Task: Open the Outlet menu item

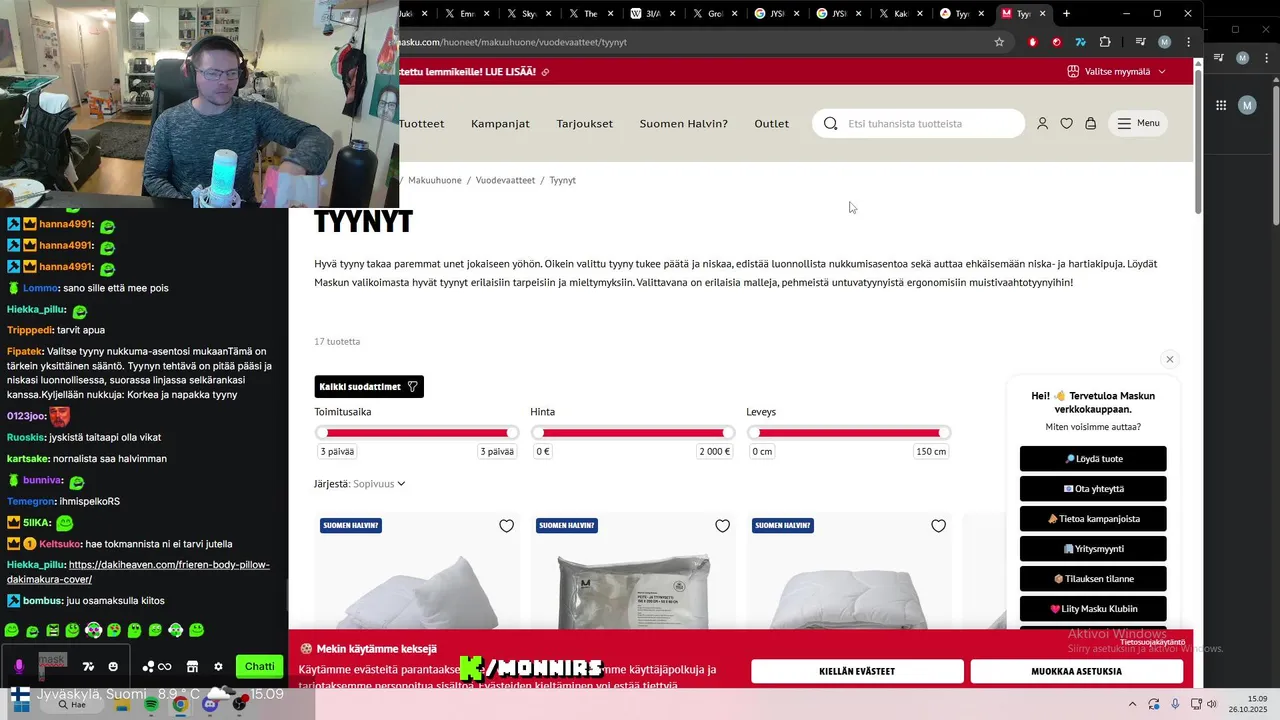Action: coord(772,124)
